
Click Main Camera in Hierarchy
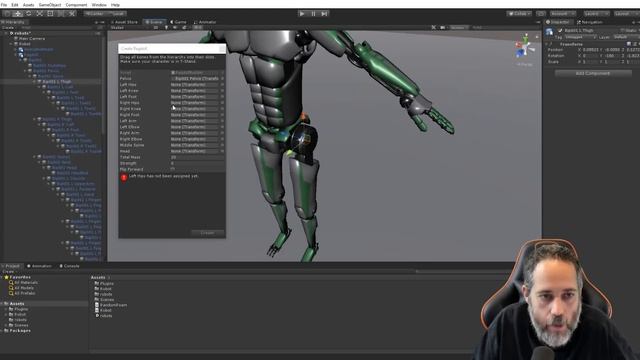point(31,38)
